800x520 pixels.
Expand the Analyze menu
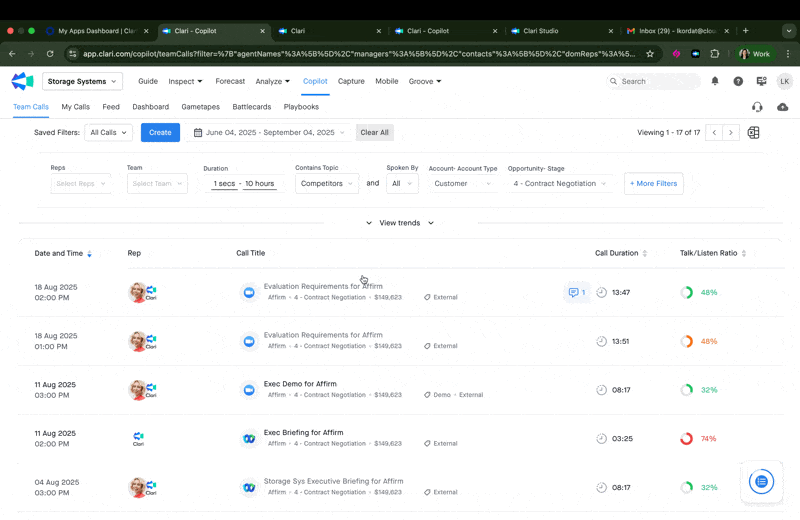272,81
